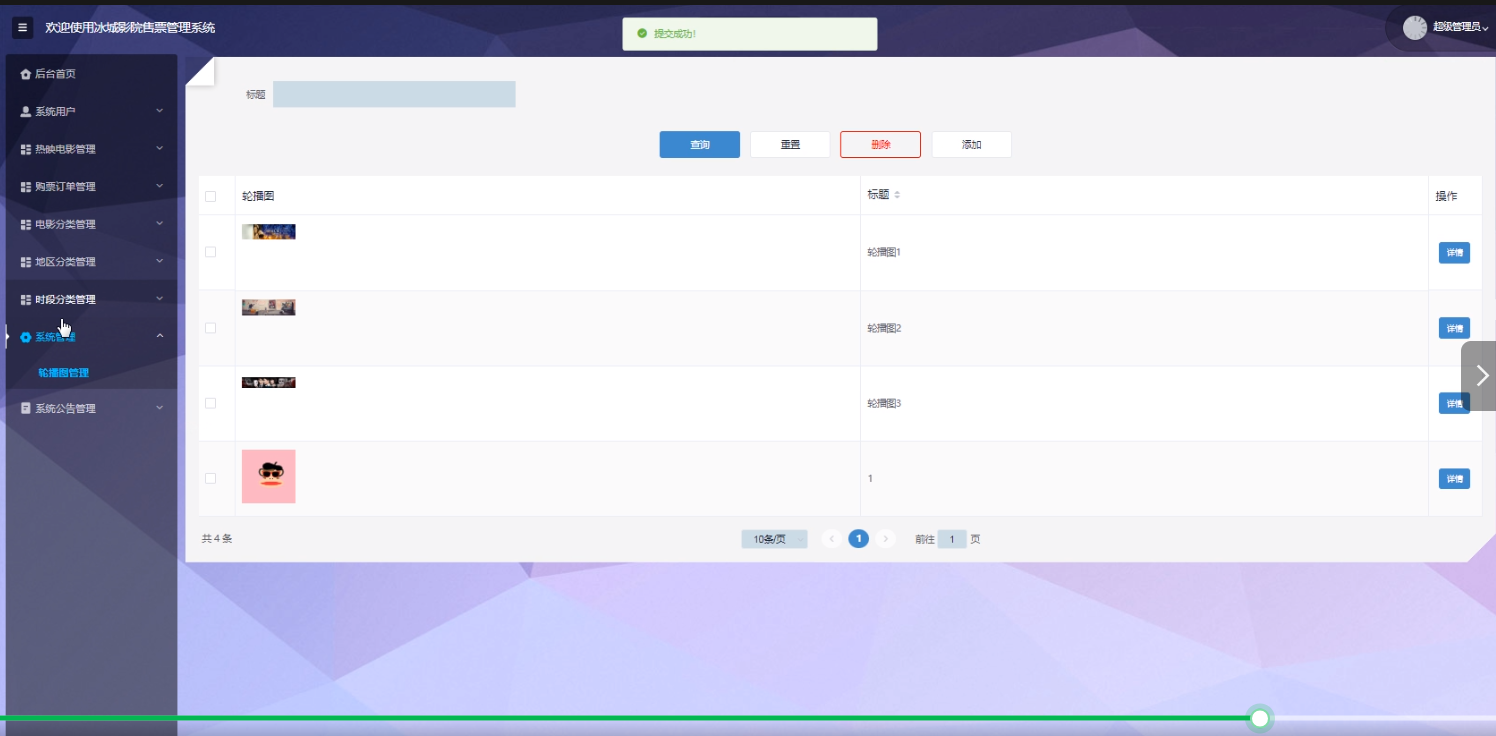Open 详情 for row 轮播图3

[x=1454, y=403]
